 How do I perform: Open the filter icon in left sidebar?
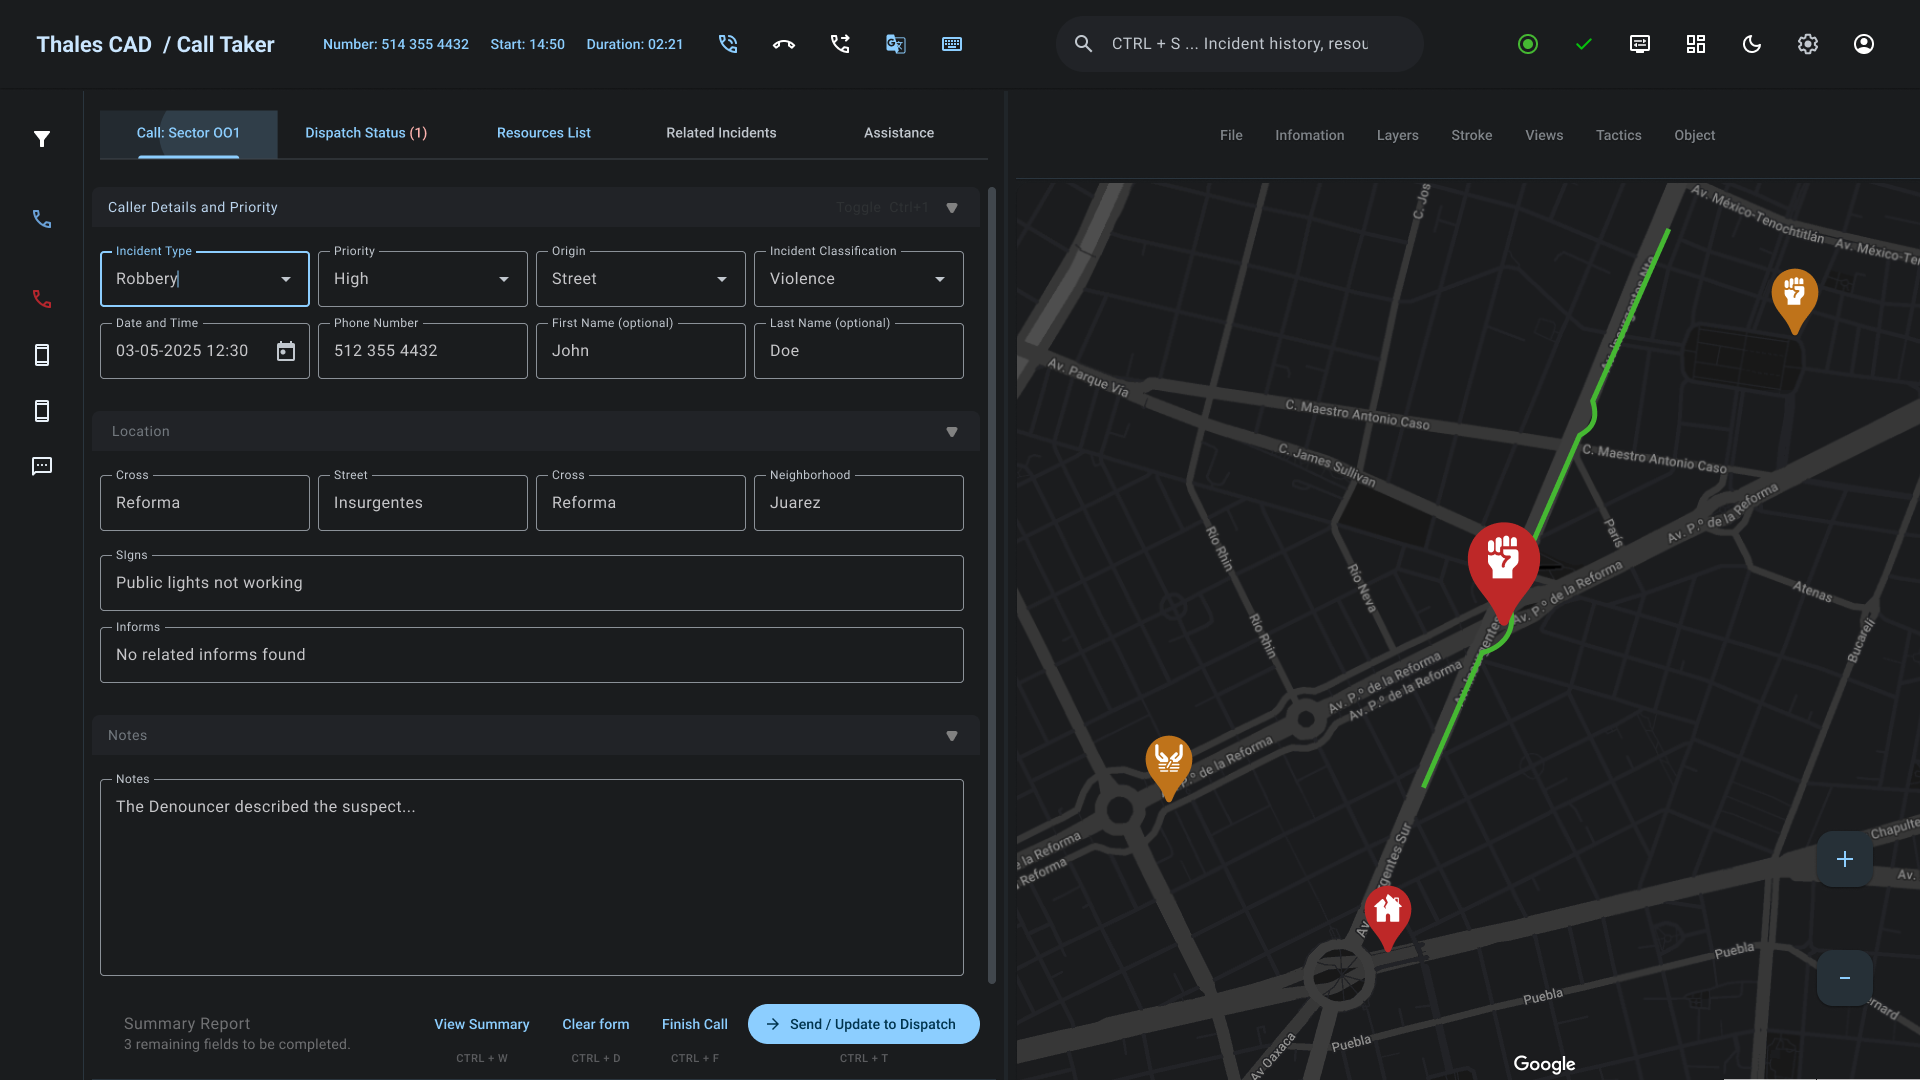pos(42,139)
